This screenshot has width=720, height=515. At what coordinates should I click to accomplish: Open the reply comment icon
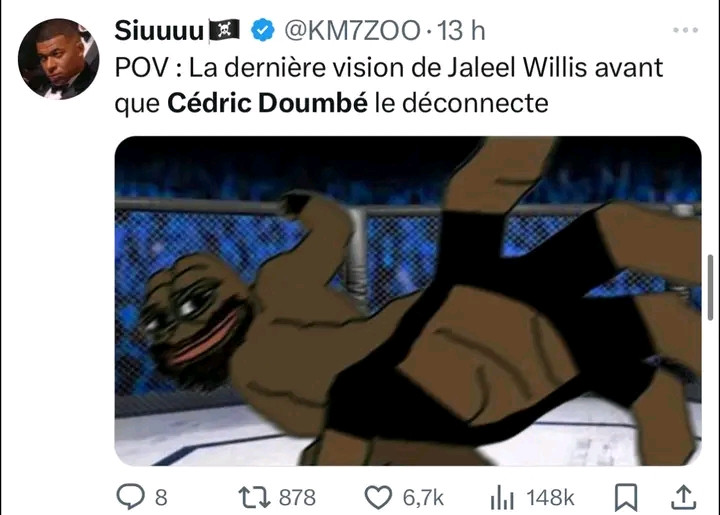(x=130, y=497)
